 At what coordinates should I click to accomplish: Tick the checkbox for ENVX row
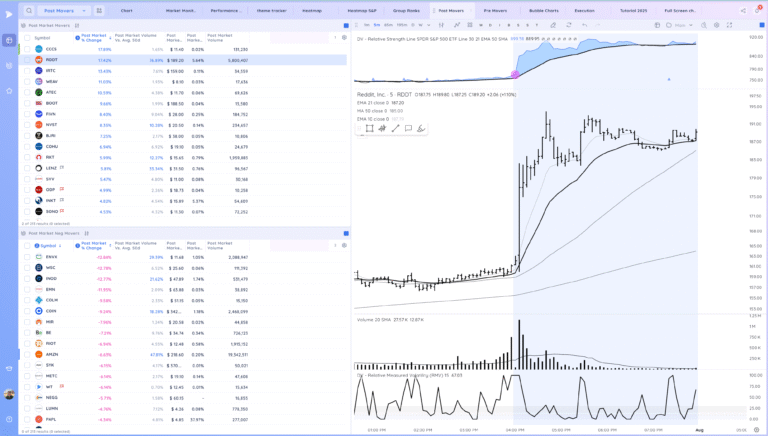point(27,257)
